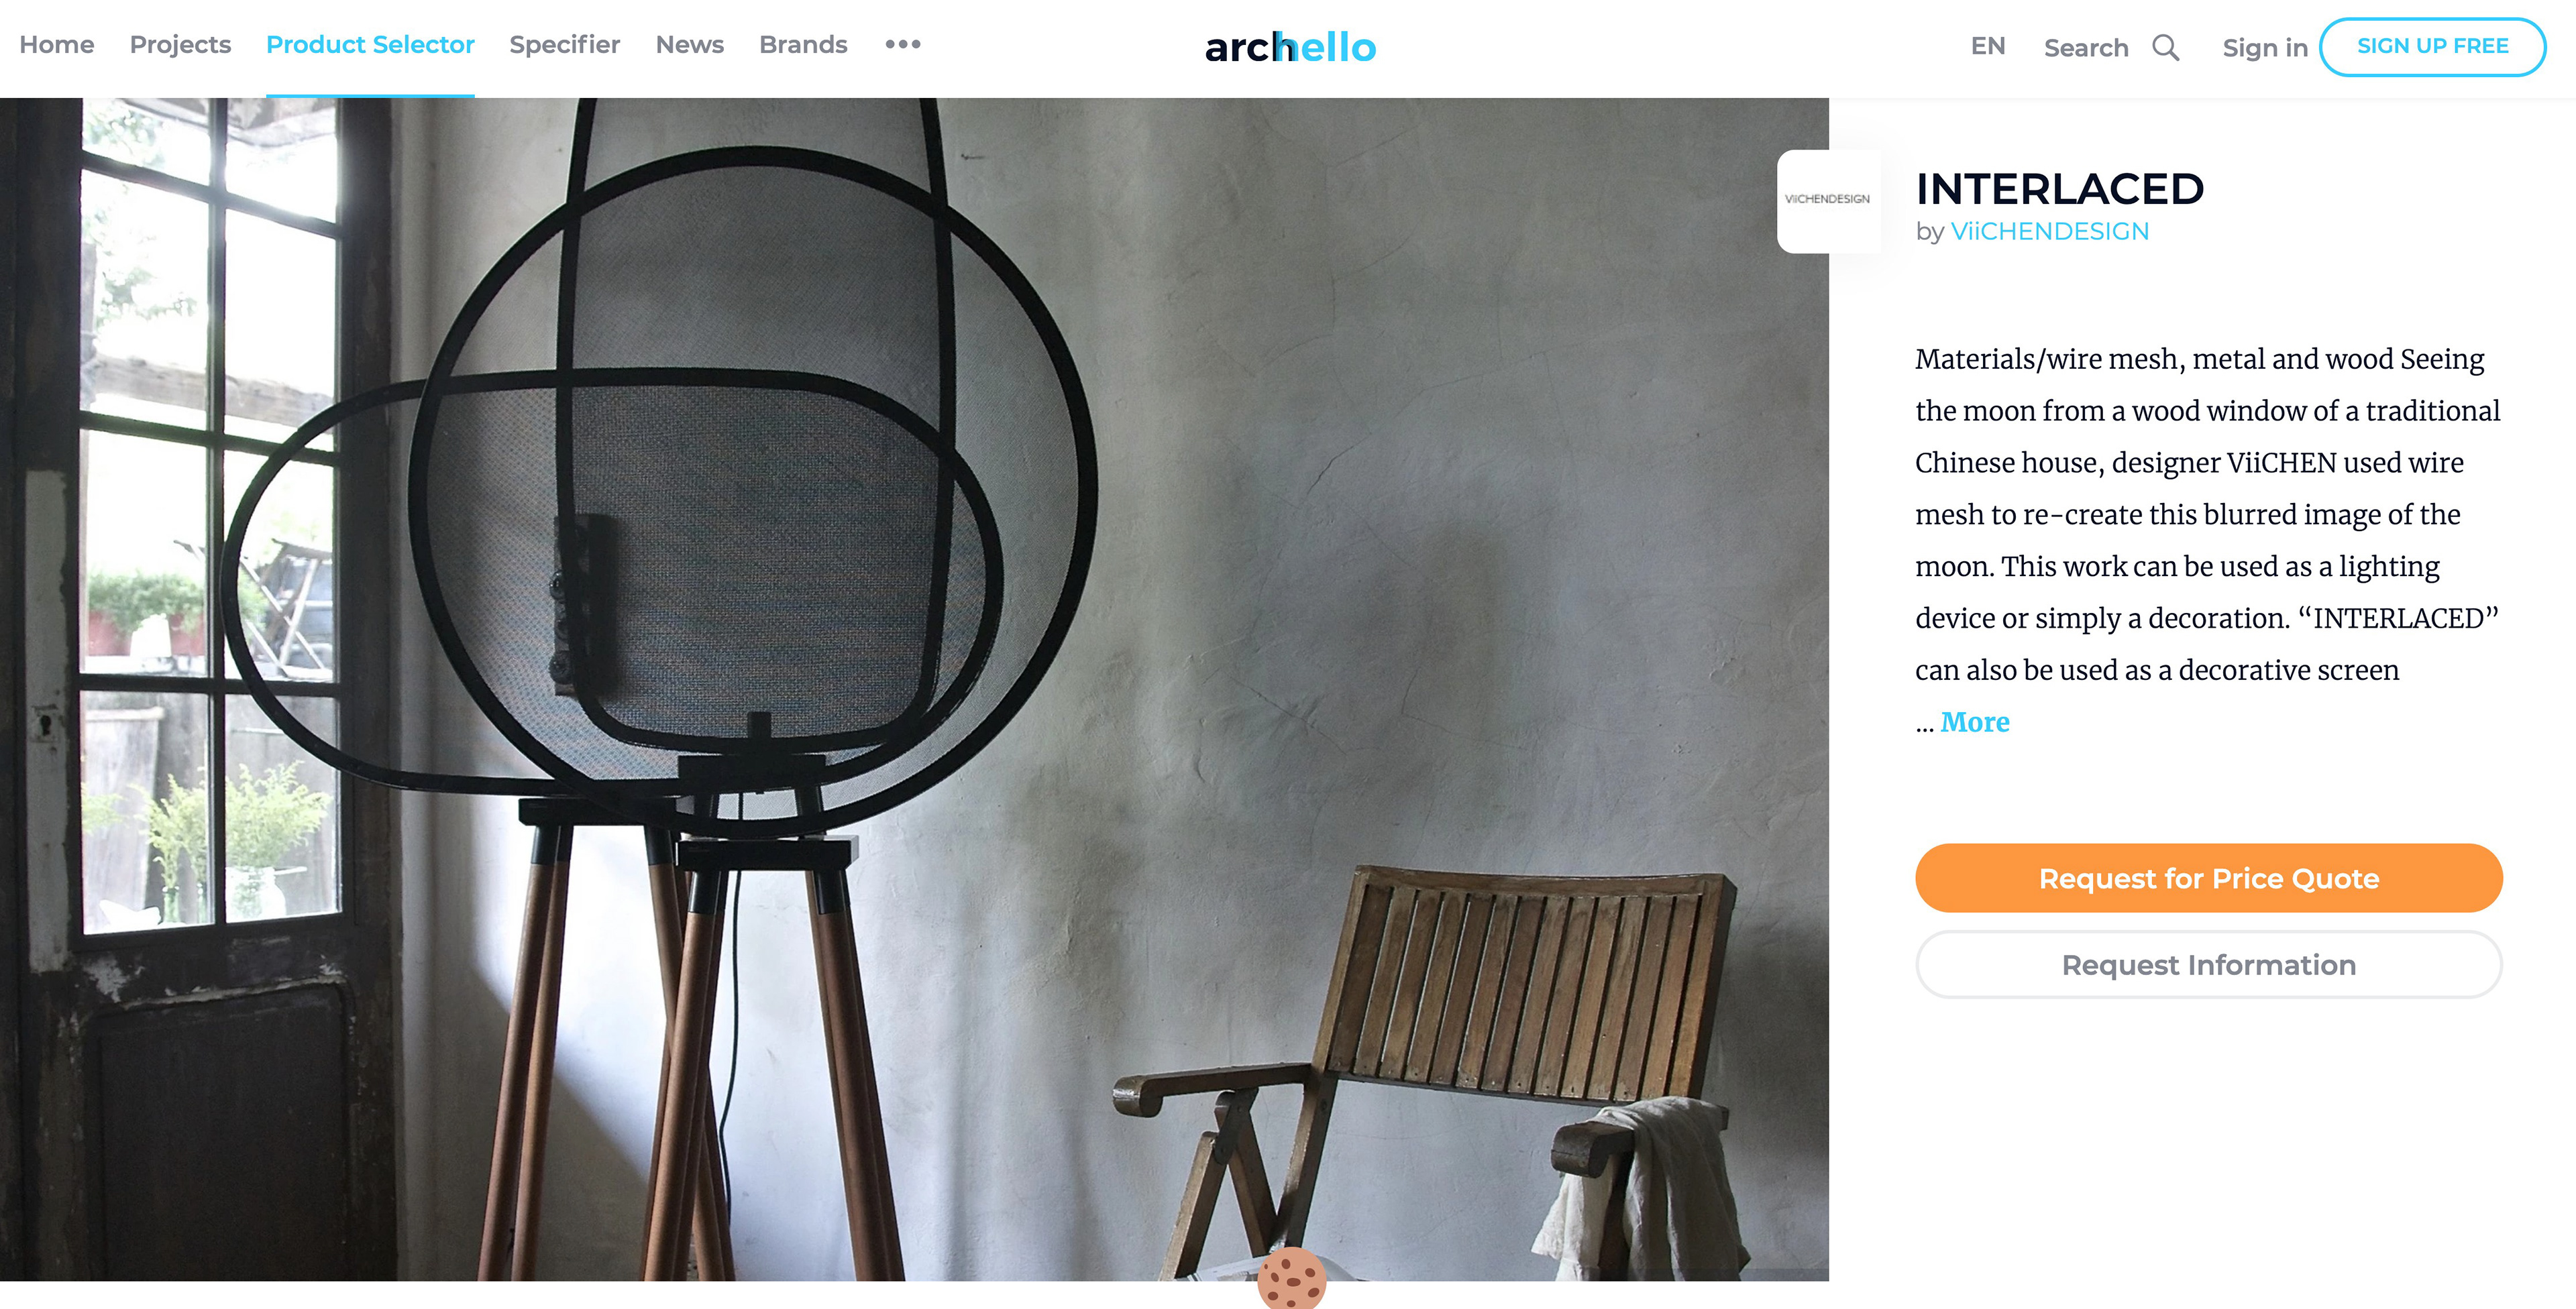2576x1309 pixels.
Task: Click the Request Information button
Action: (x=2208, y=964)
